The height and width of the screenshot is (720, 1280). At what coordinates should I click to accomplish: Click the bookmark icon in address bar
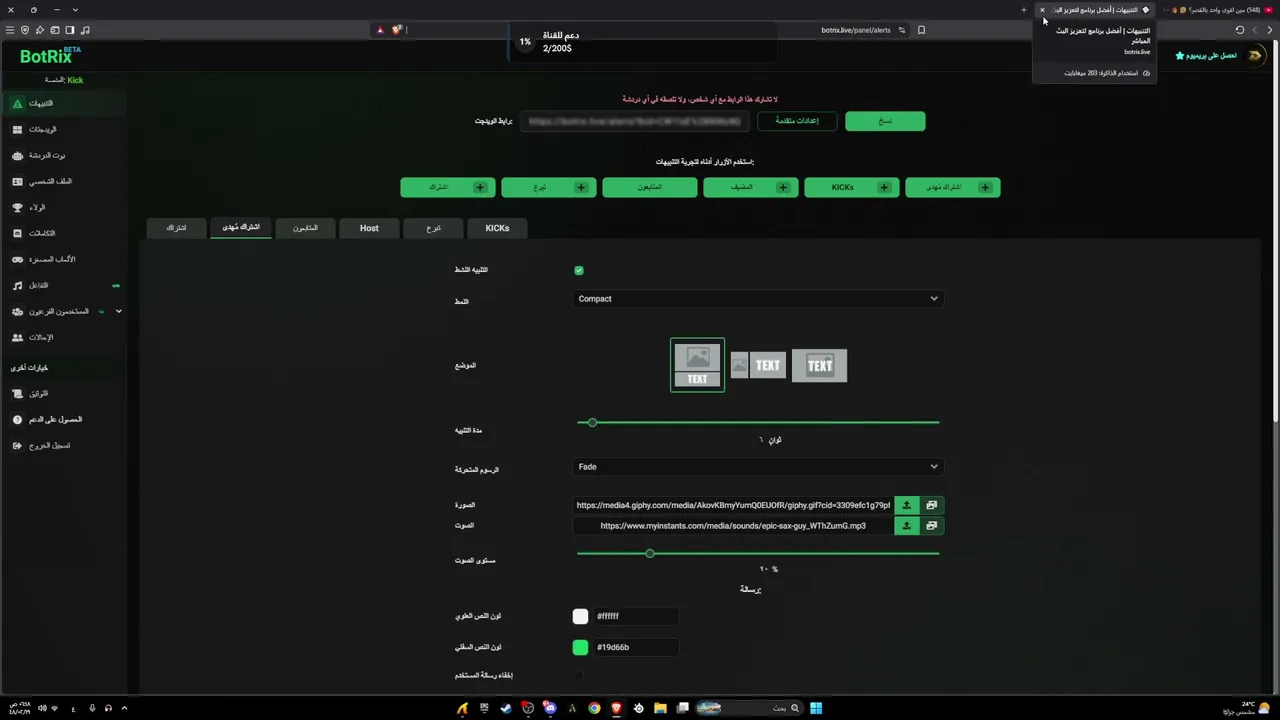pyautogui.click(x=921, y=30)
